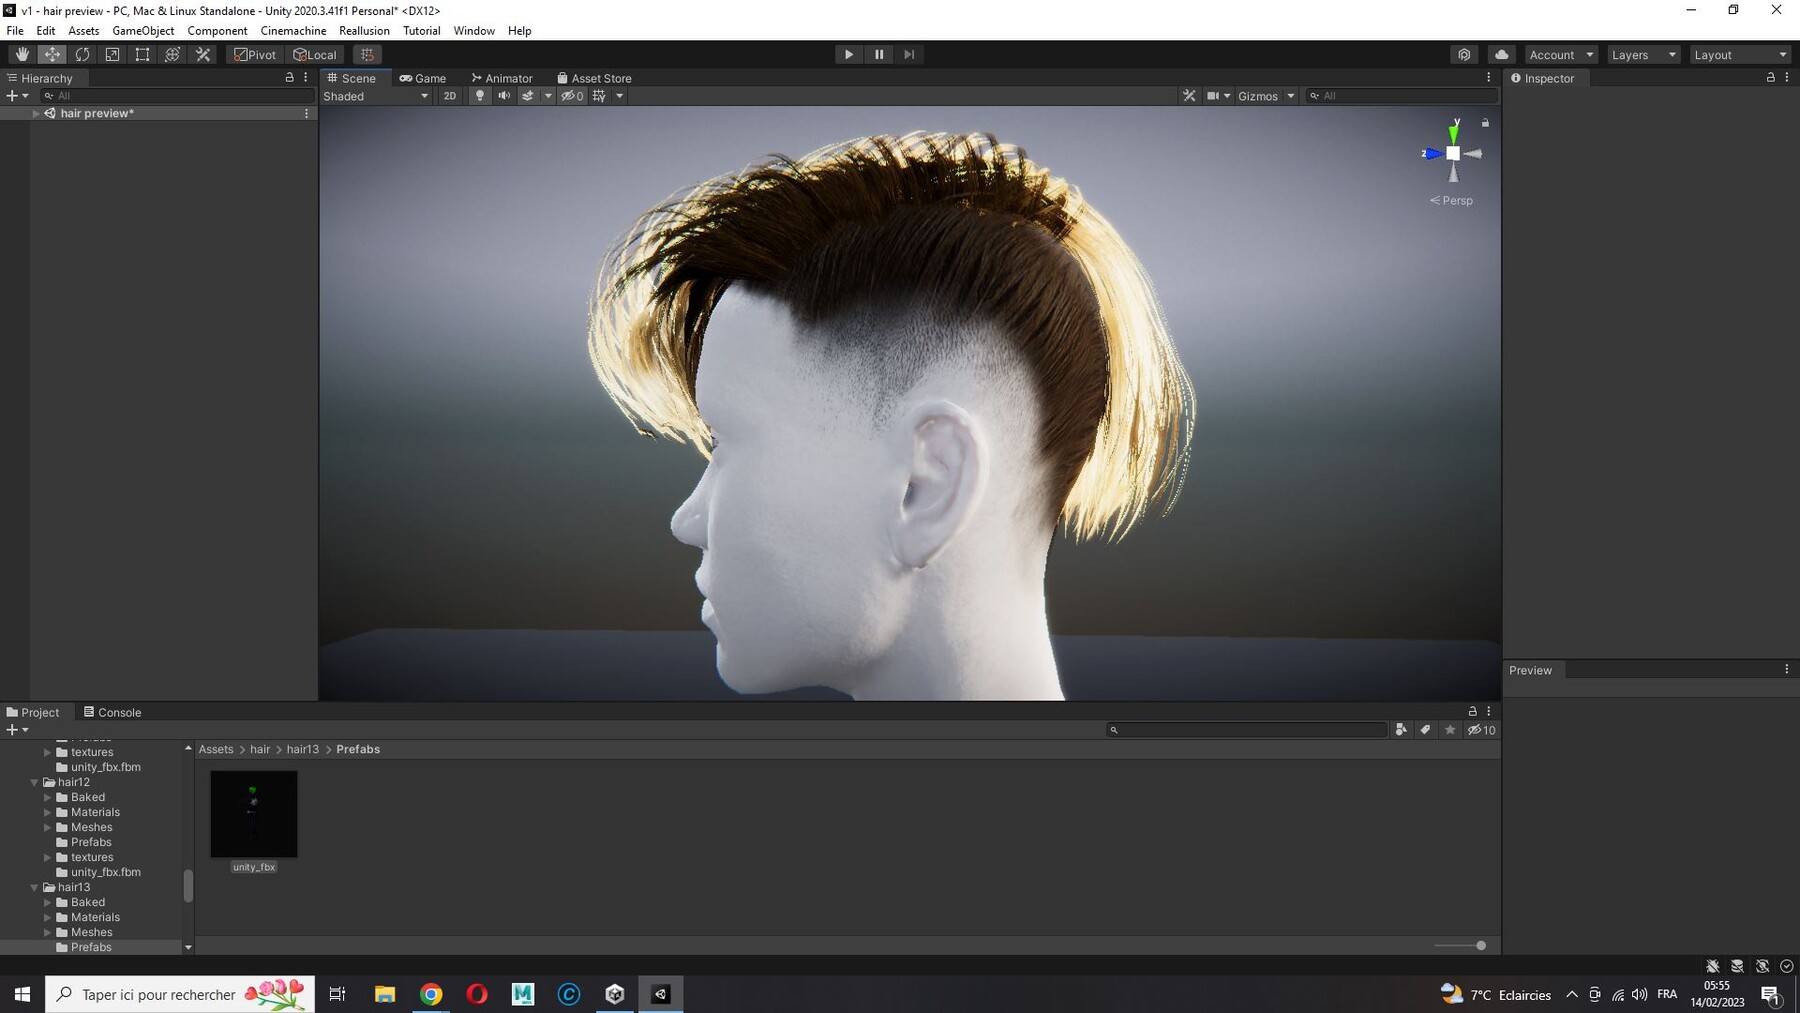Viewport: 1800px width, 1013px height.
Task: Switch to the Game tab
Action: [x=423, y=78]
